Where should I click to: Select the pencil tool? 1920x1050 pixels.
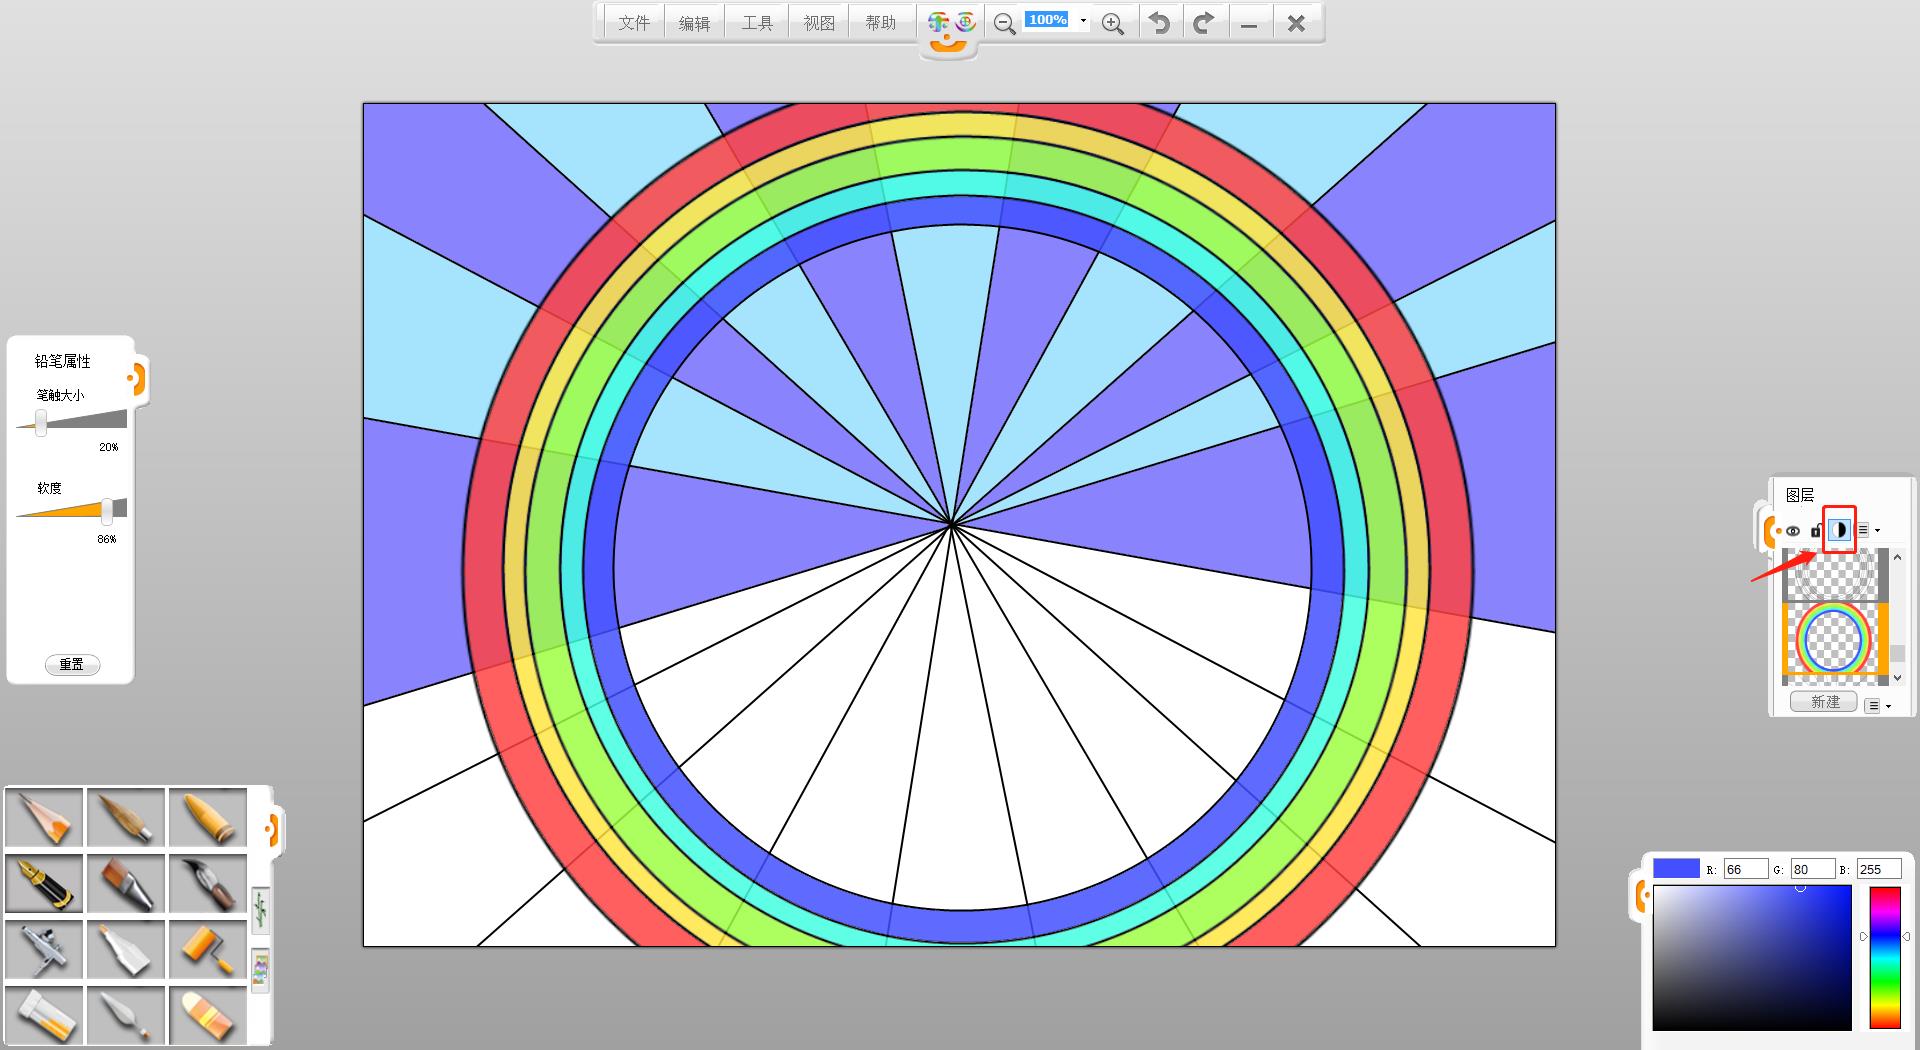[x=44, y=817]
